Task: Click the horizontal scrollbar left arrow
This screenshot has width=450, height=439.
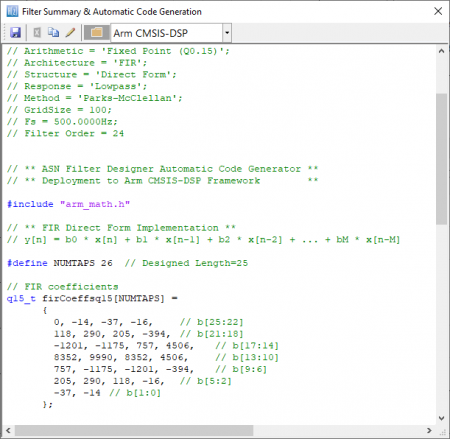Action: (x=8, y=431)
